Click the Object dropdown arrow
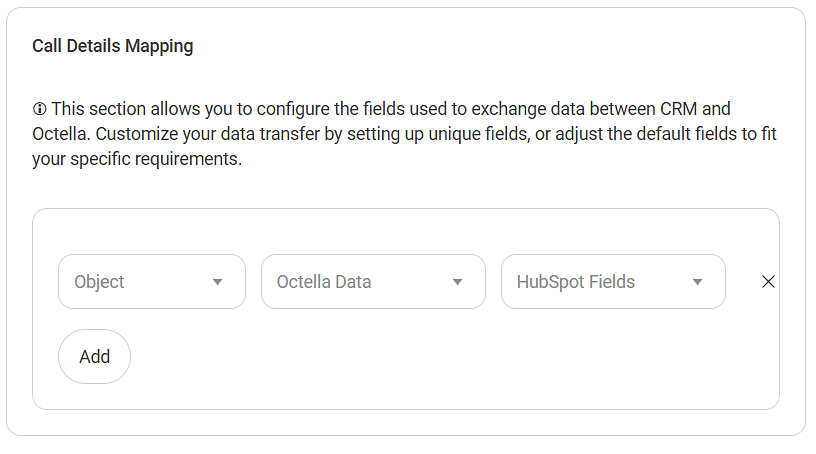Image resolution: width=816 pixels, height=454 pixels. [217, 282]
